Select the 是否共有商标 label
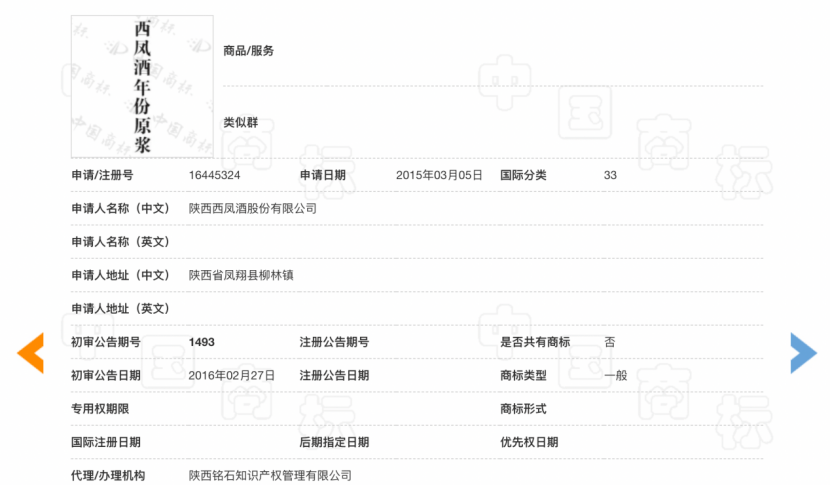The image size is (830, 485). tap(535, 342)
